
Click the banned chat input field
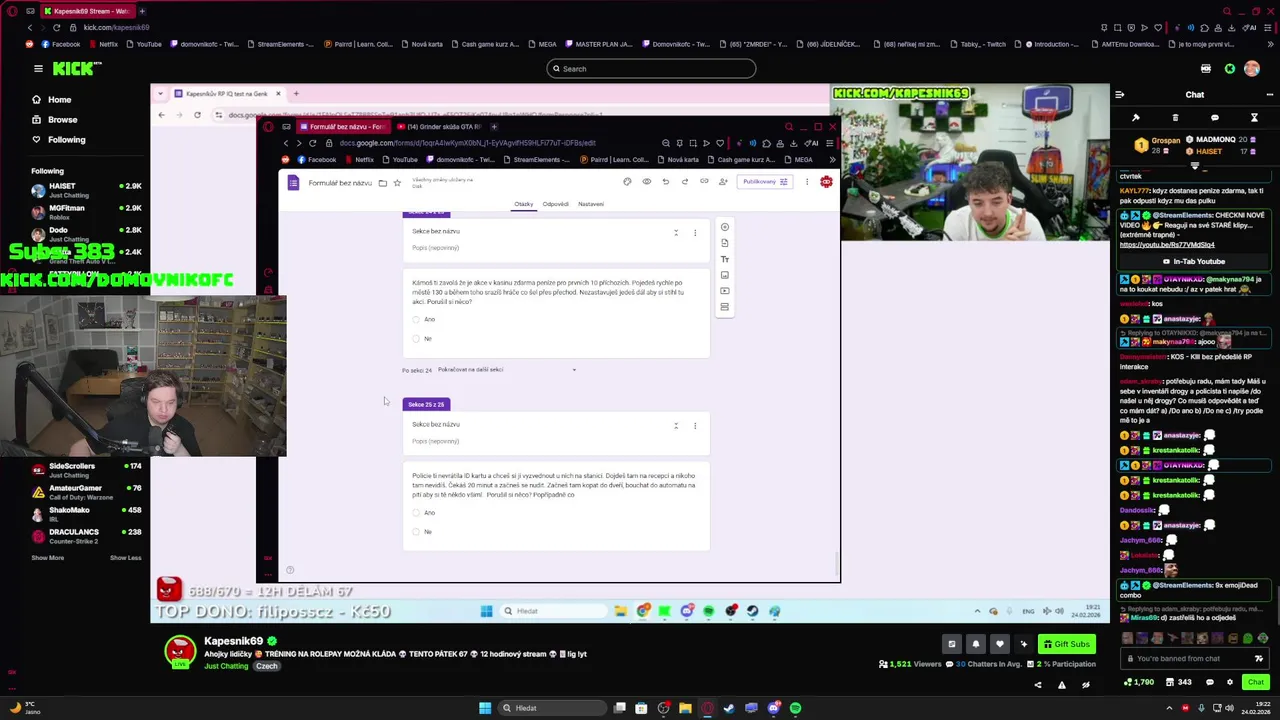click(1195, 658)
